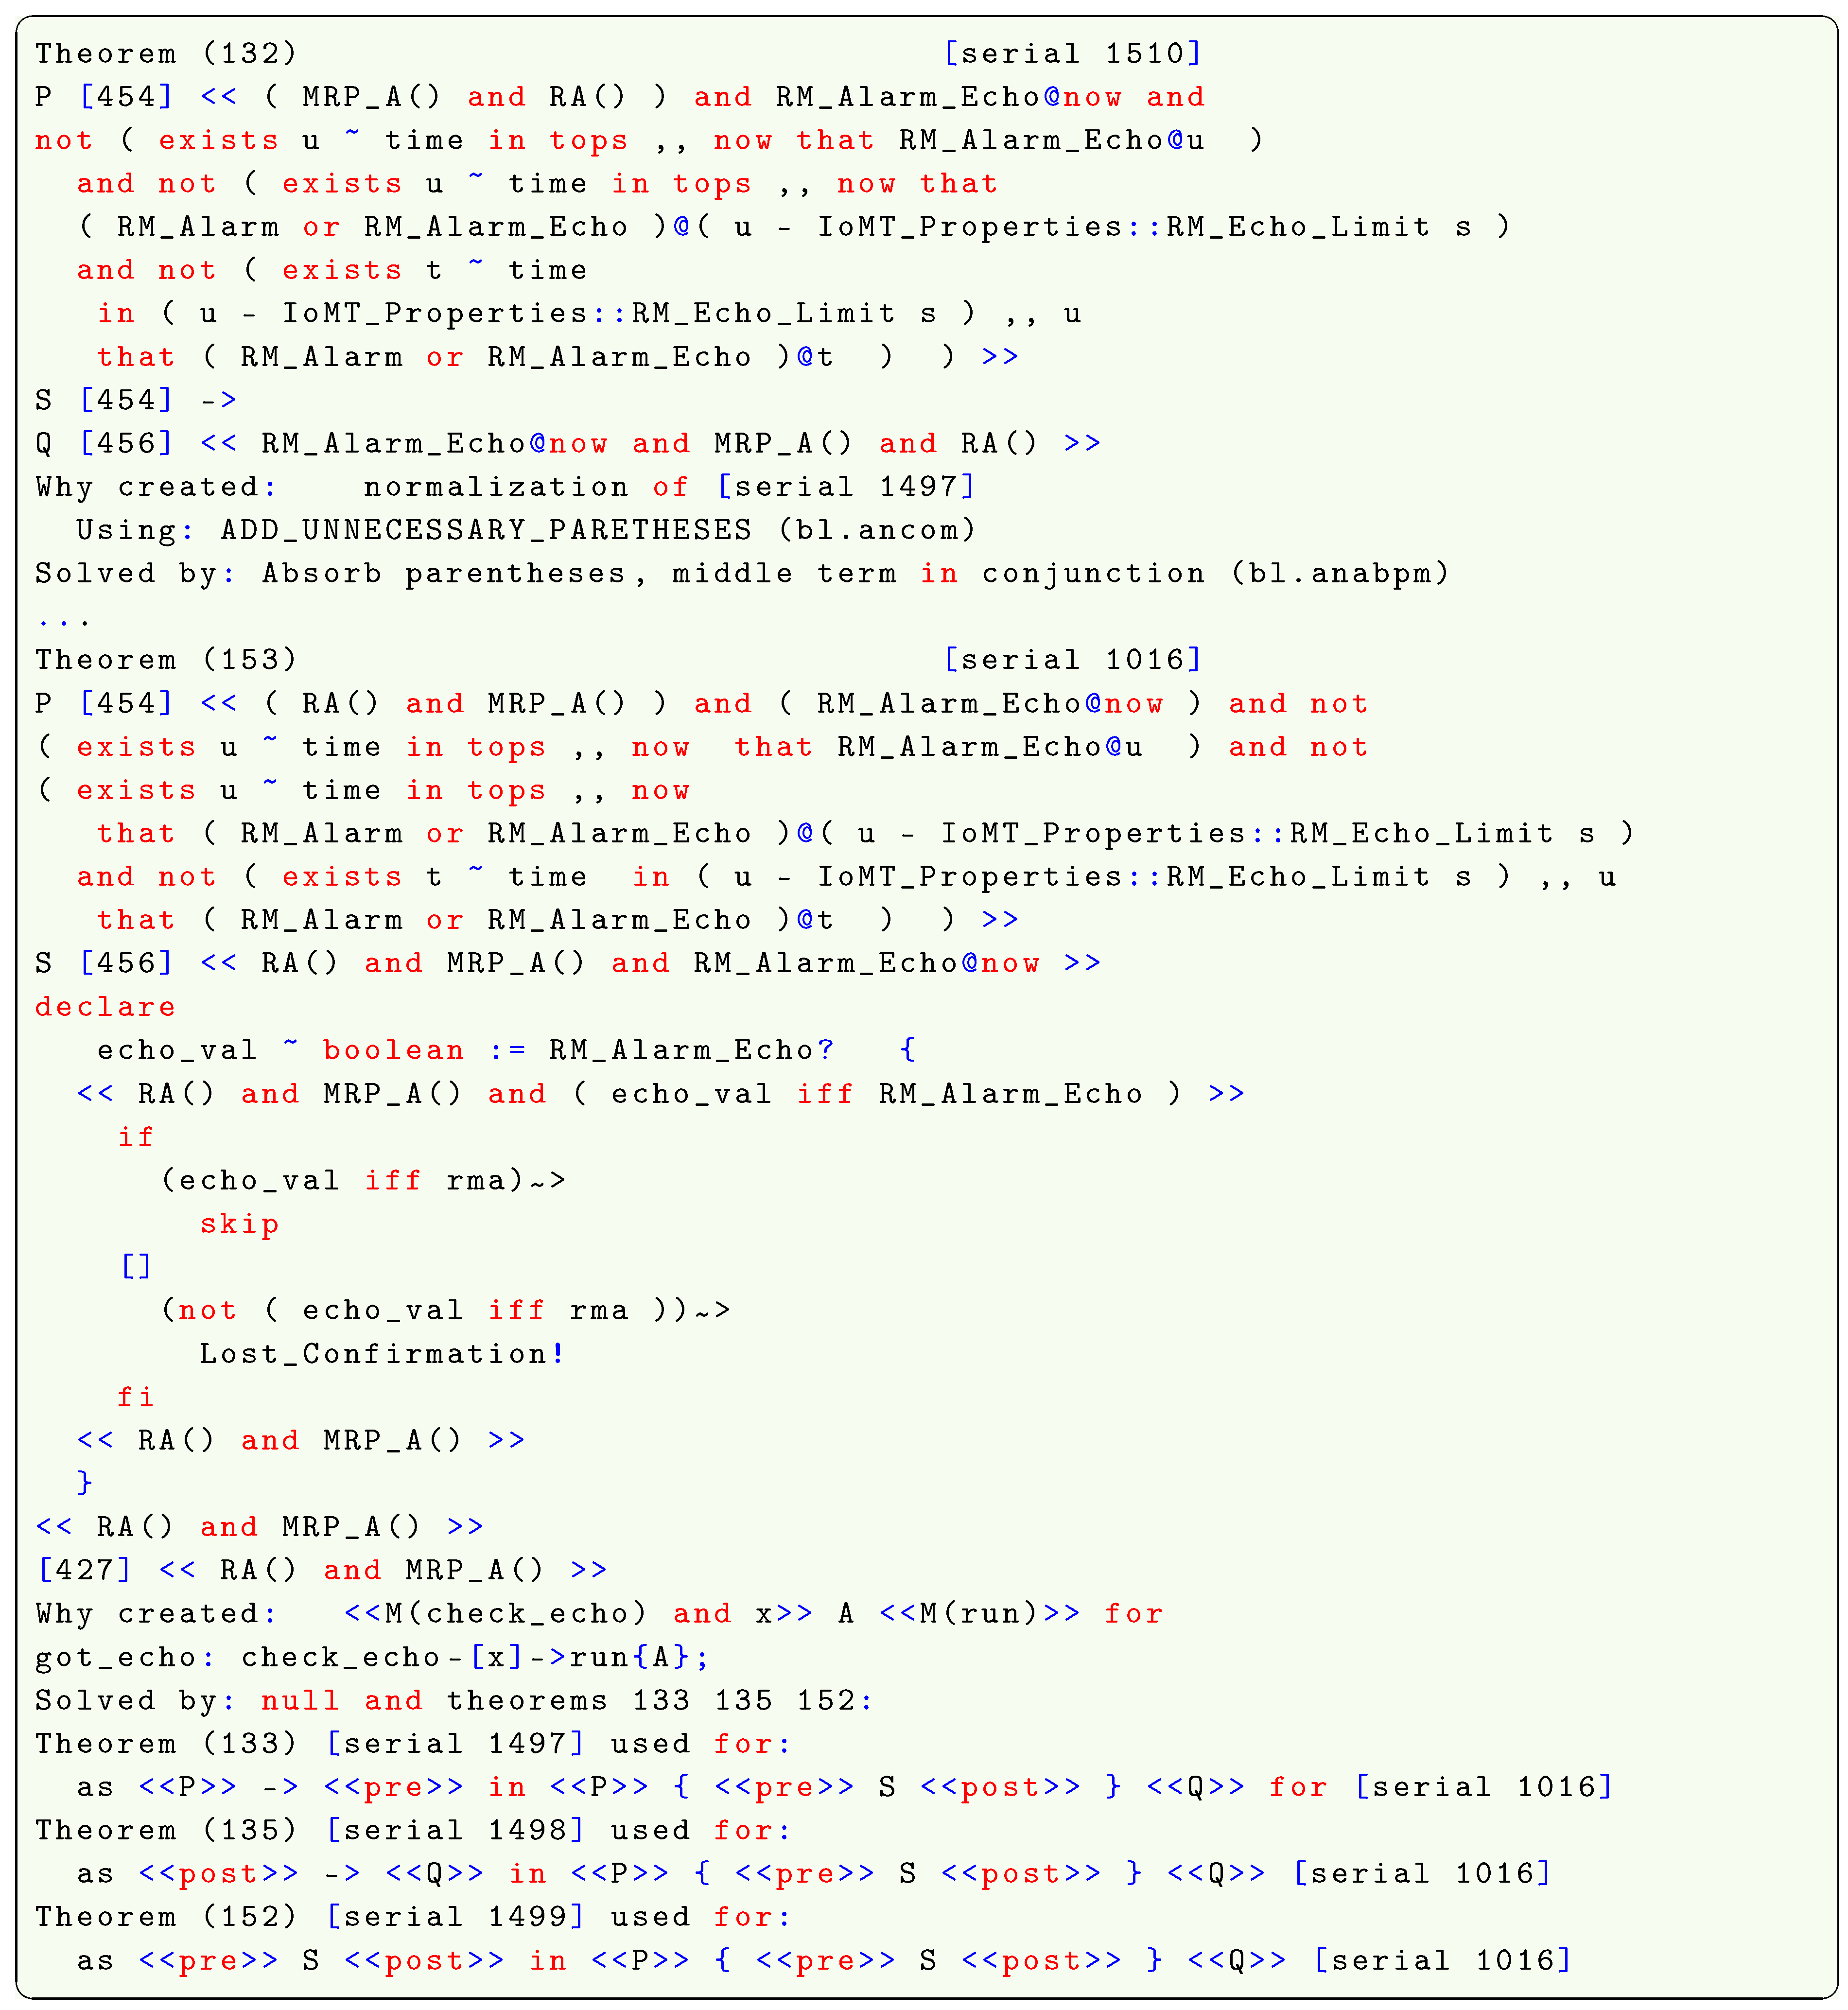Click the 'Q [456]' line

point(568,443)
